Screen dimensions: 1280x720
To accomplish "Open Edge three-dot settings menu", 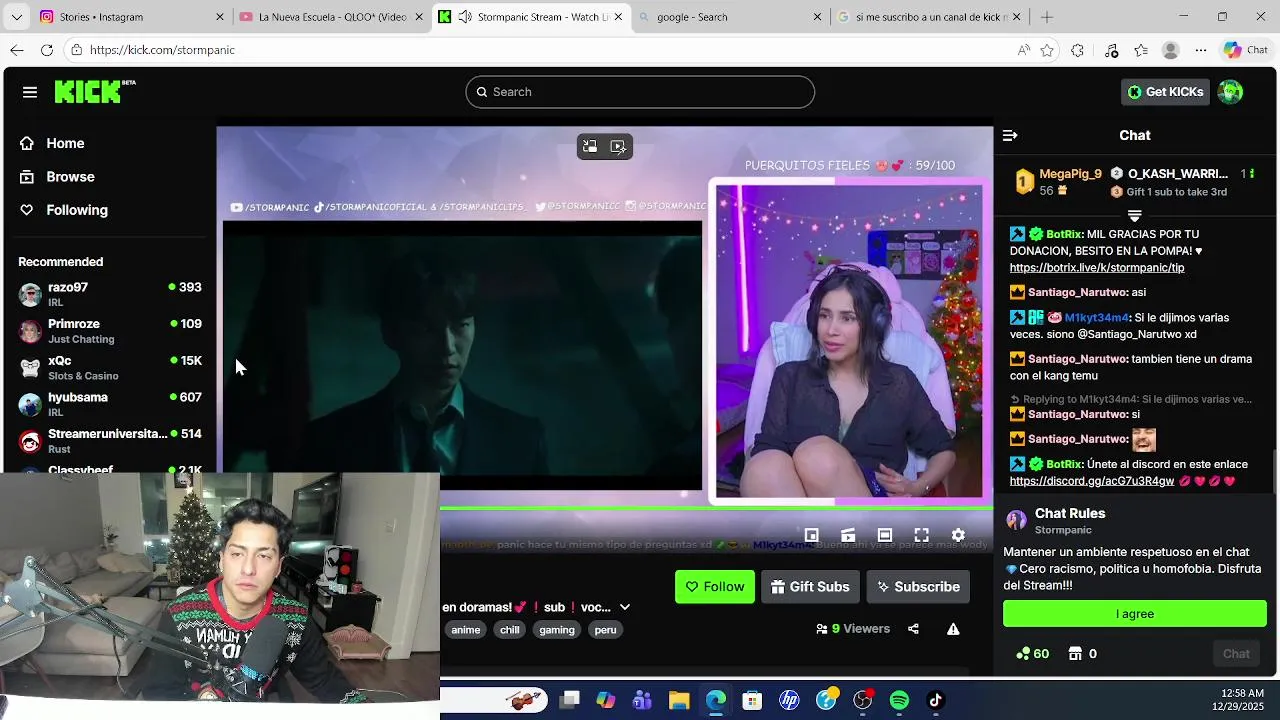I will (1201, 50).
